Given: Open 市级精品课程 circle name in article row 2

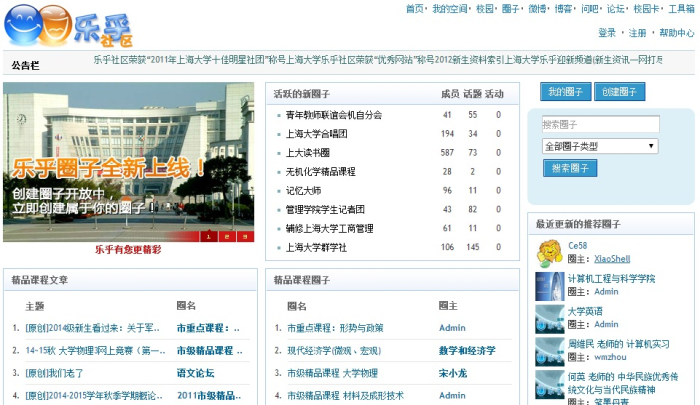Looking at the screenshot, I should pos(209,351).
